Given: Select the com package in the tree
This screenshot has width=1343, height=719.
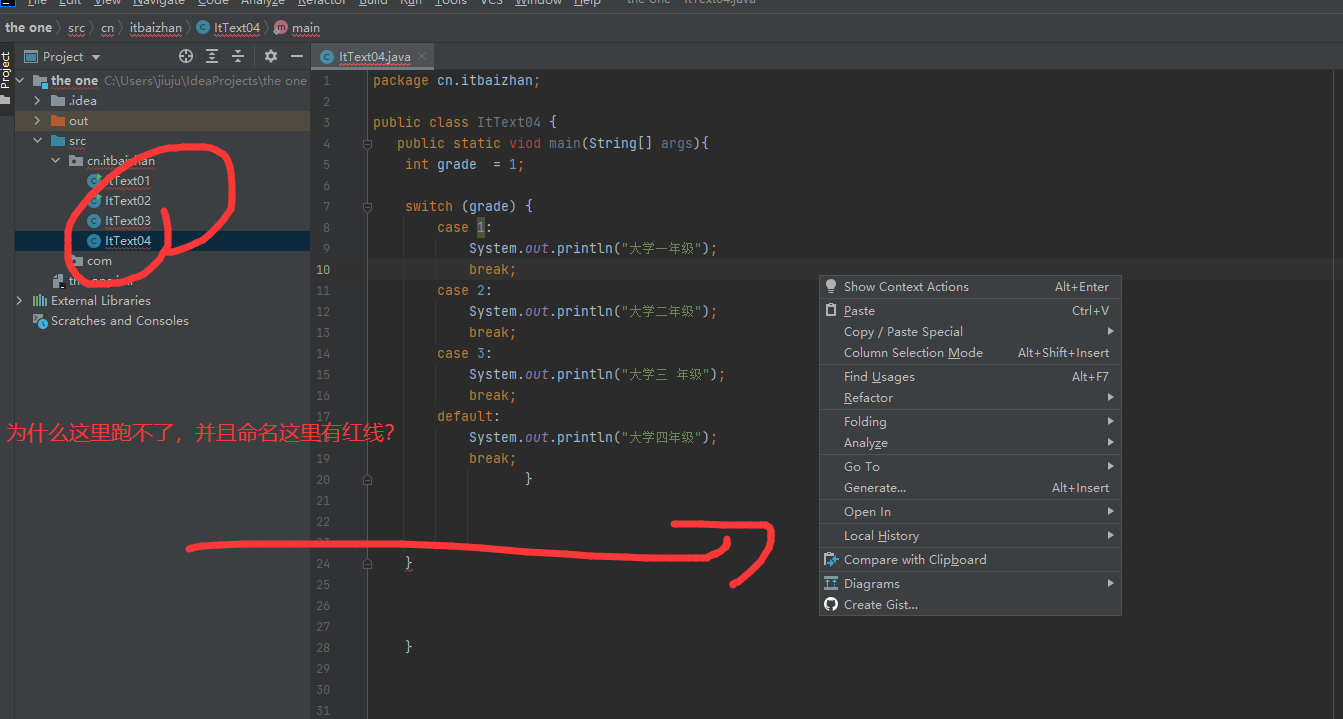Looking at the screenshot, I should click(100, 261).
